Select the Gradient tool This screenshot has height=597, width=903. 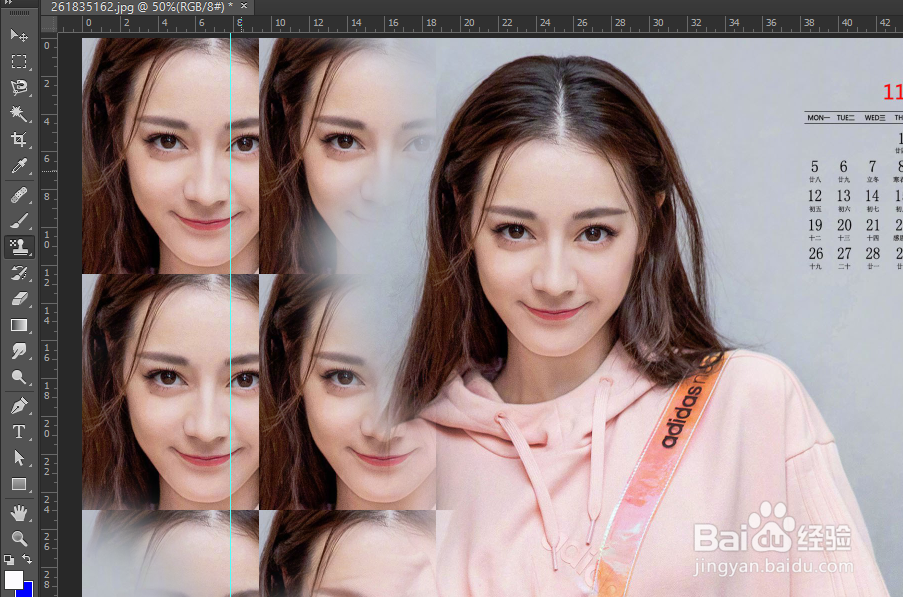coord(19,325)
